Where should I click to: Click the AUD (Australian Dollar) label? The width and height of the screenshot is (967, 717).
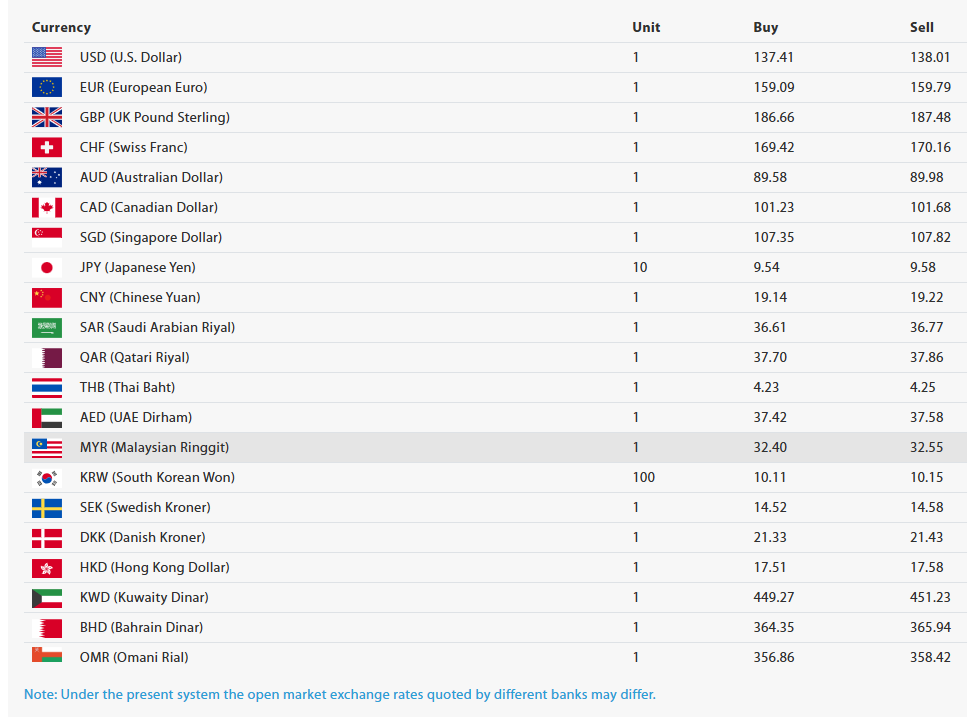click(x=151, y=178)
